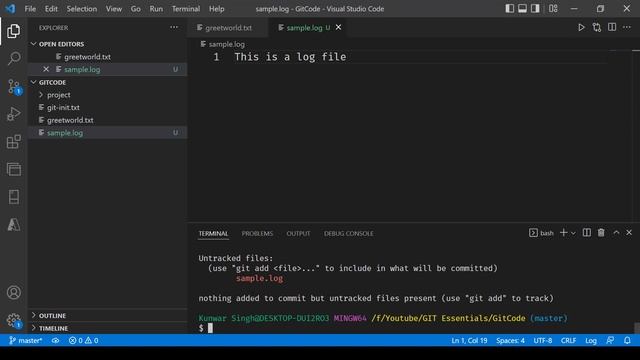The height and width of the screenshot is (360, 640).
Task: Add a new terminal with plus icon
Action: pyautogui.click(x=564, y=233)
